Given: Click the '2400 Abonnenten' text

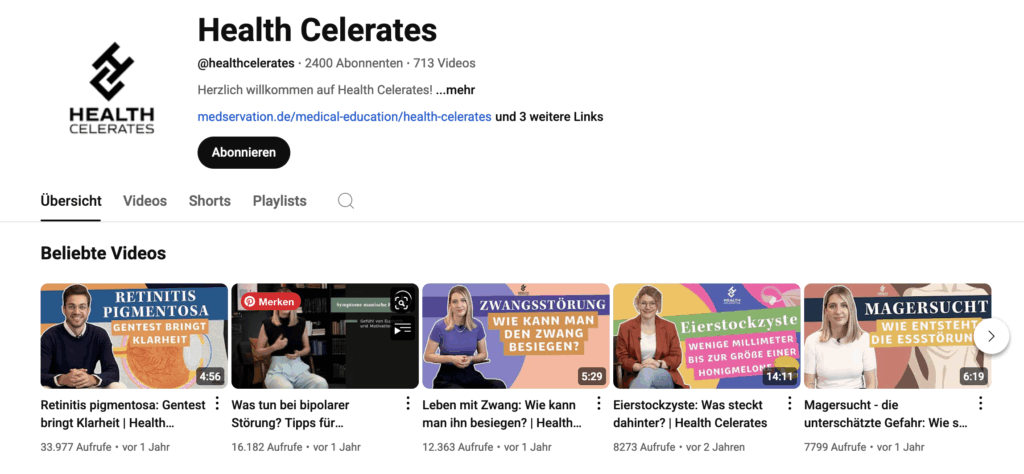Looking at the screenshot, I should 353,63.
